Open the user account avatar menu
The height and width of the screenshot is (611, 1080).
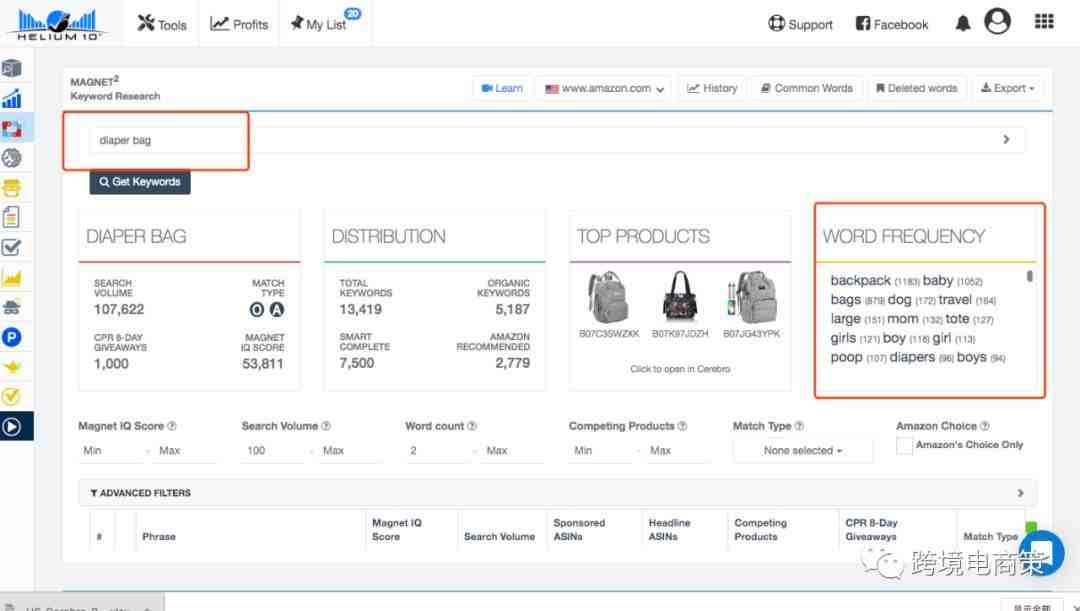pos(997,22)
